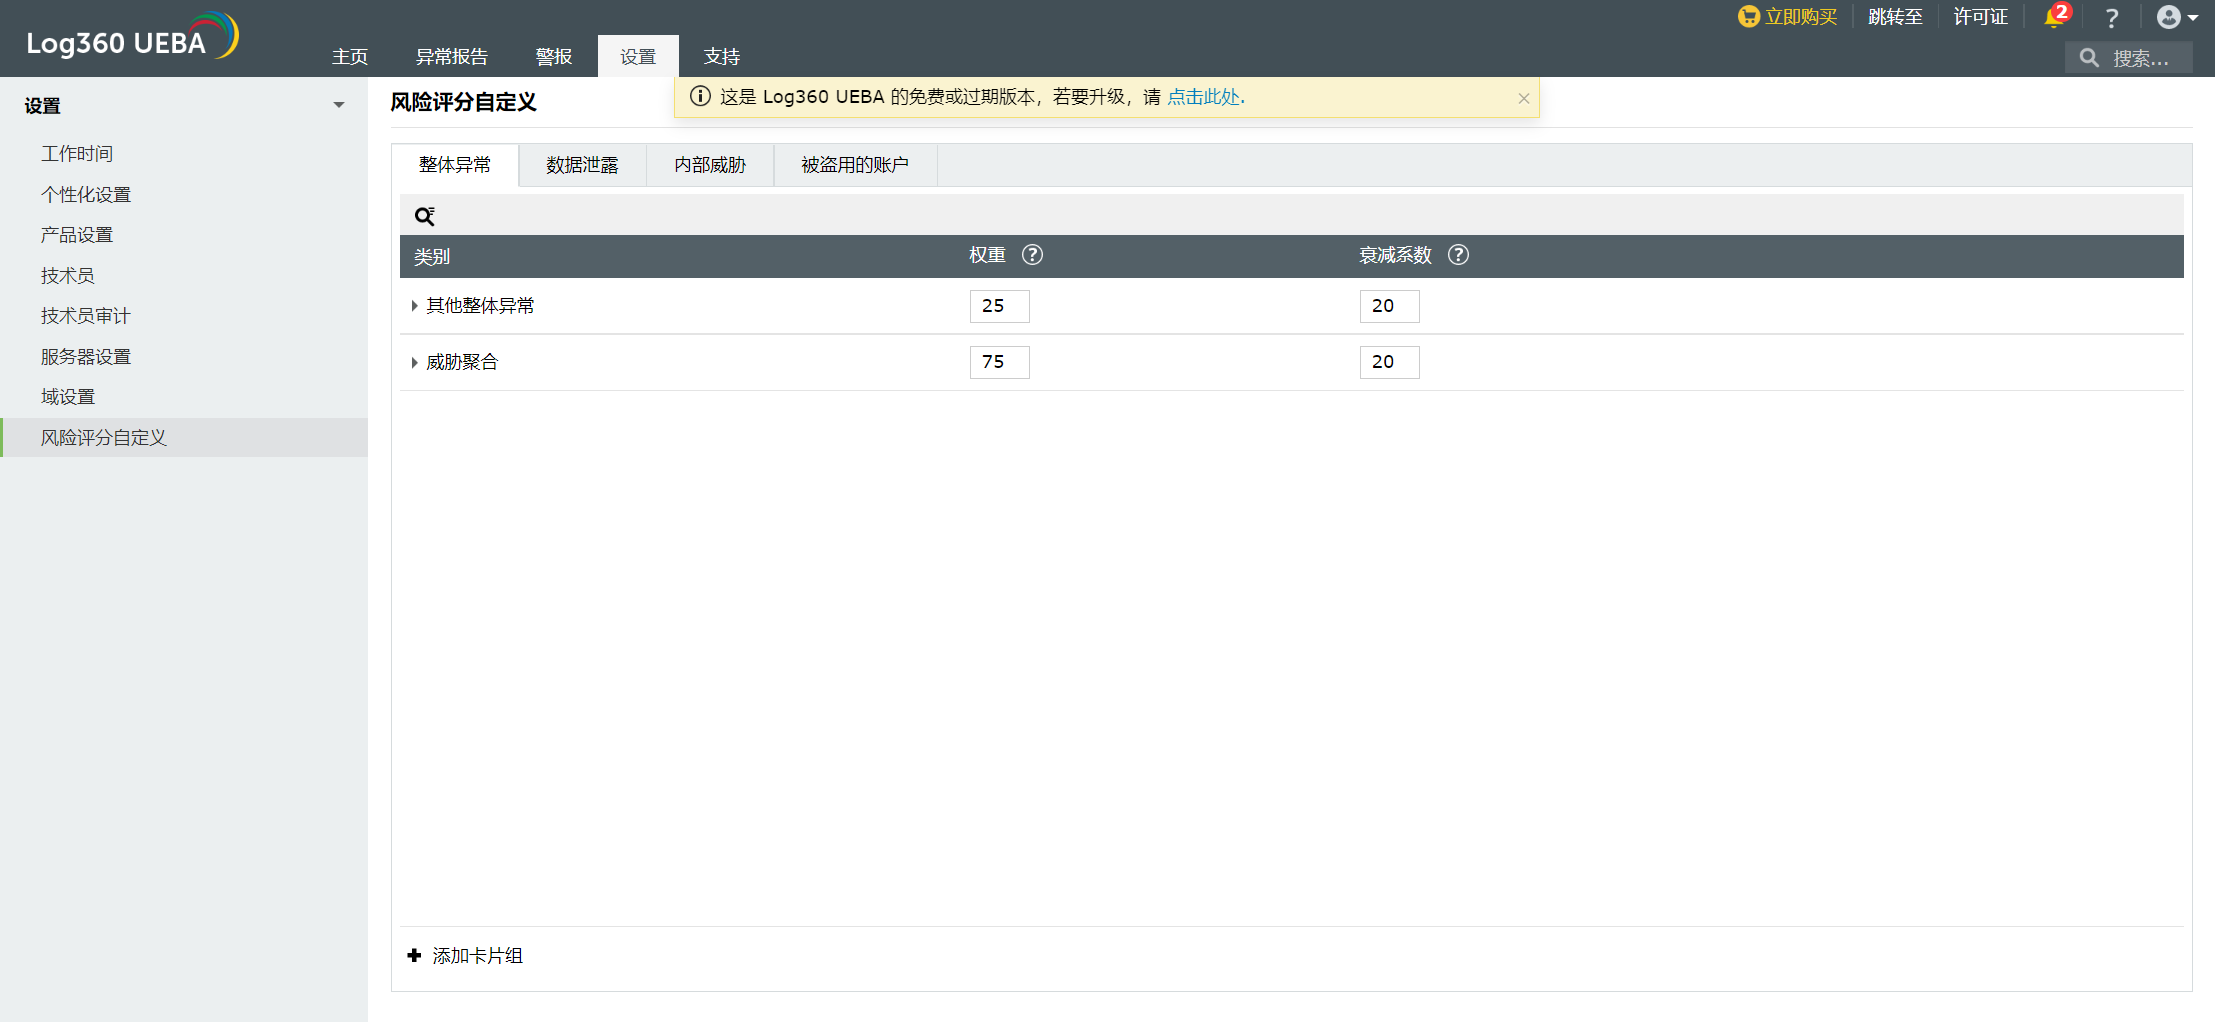Switch to the 数据泄露 tab
Viewport: 2215px width, 1022px height.
coord(582,165)
